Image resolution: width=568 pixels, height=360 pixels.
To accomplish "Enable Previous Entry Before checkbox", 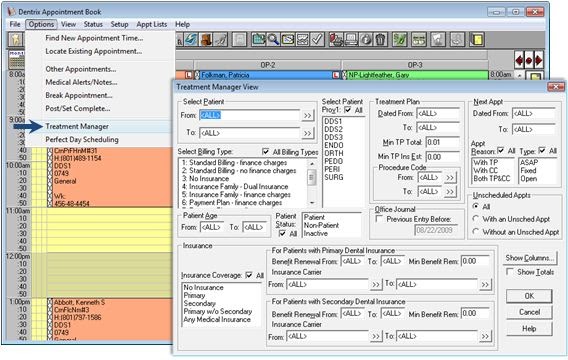I will pyautogui.click(x=379, y=219).
